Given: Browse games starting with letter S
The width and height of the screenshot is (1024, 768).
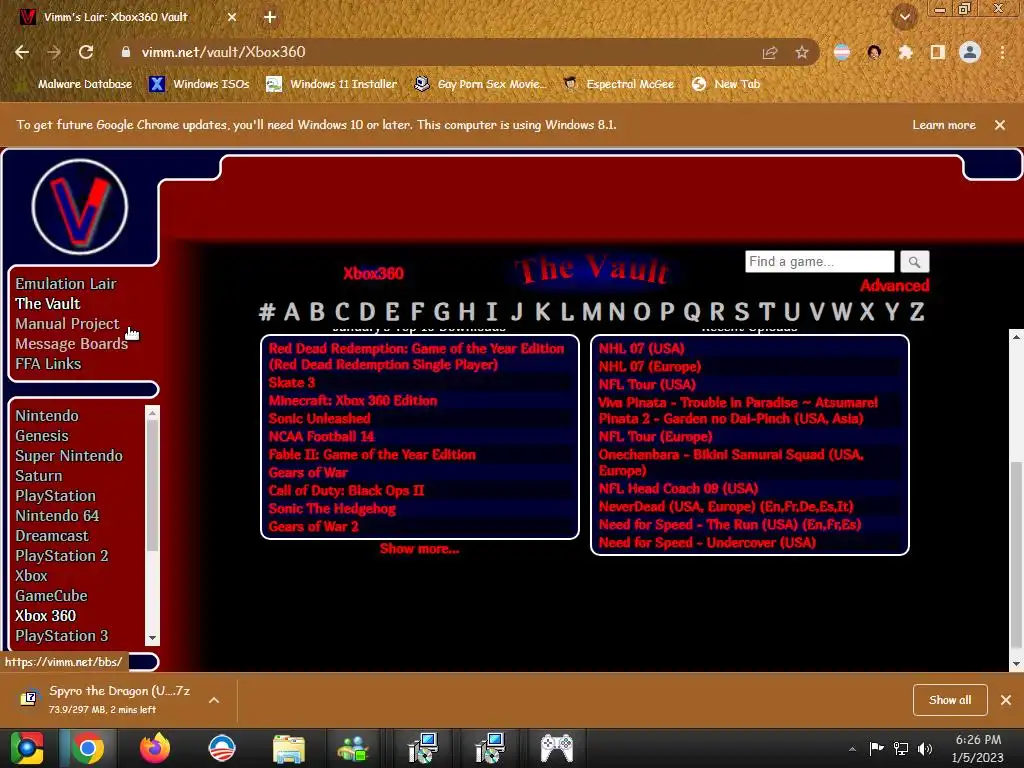Looking at the screenshot, I should coord(741,312).
